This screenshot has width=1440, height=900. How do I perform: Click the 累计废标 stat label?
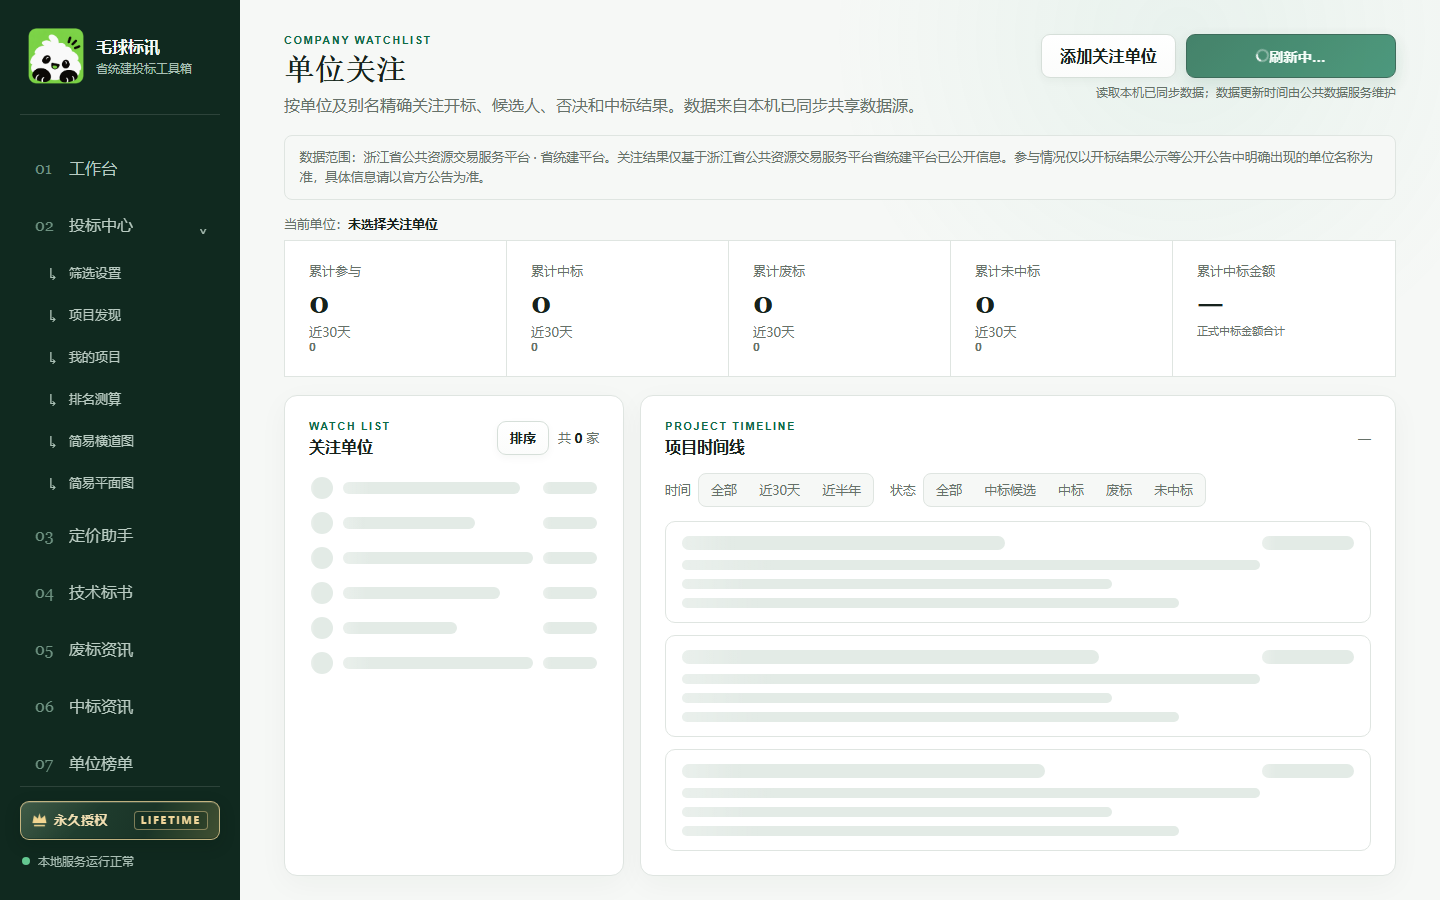coord(779,271)
